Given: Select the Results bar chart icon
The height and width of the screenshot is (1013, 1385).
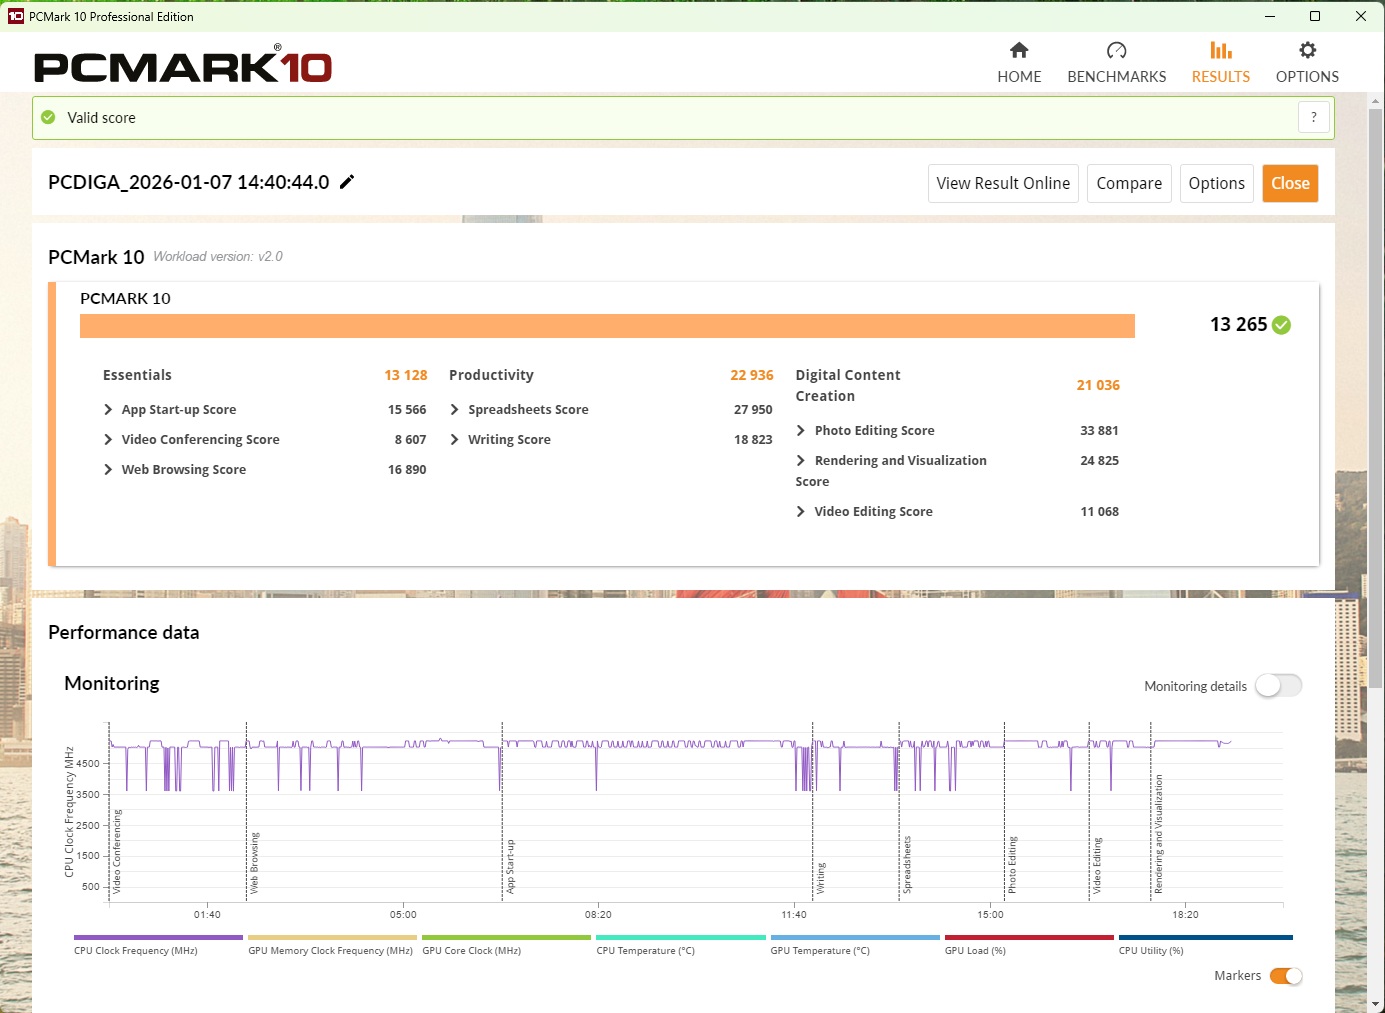Looking at the screenshot, I should pos(1220,51).
